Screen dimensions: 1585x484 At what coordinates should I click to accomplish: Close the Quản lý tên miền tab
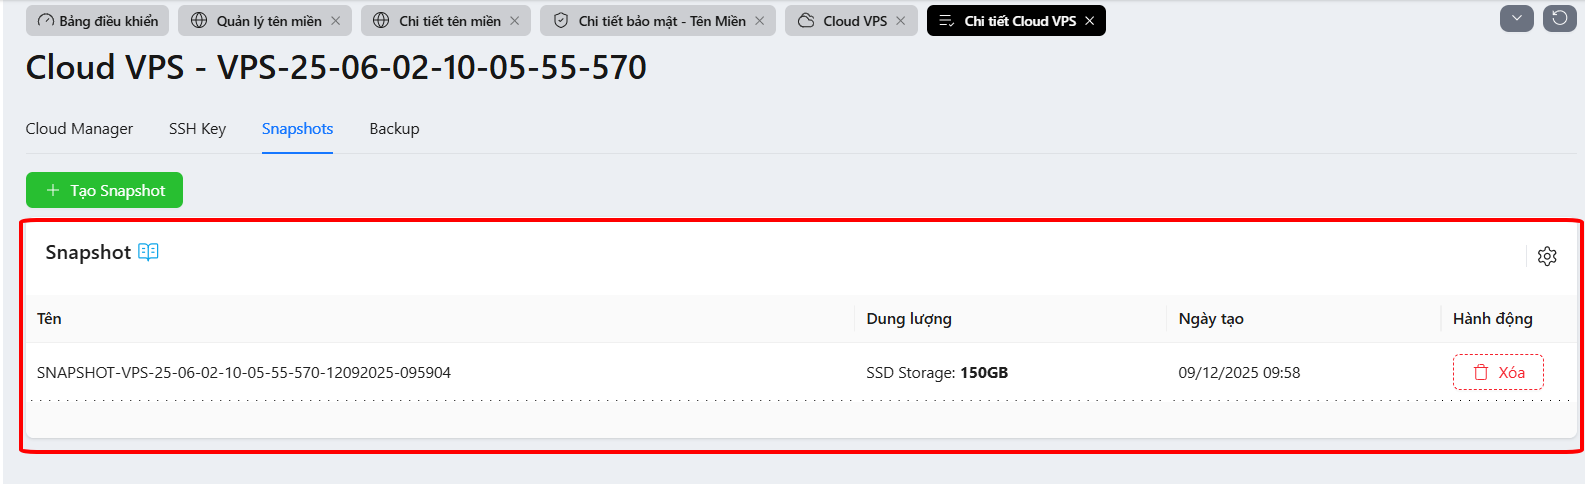coord(335,21)
